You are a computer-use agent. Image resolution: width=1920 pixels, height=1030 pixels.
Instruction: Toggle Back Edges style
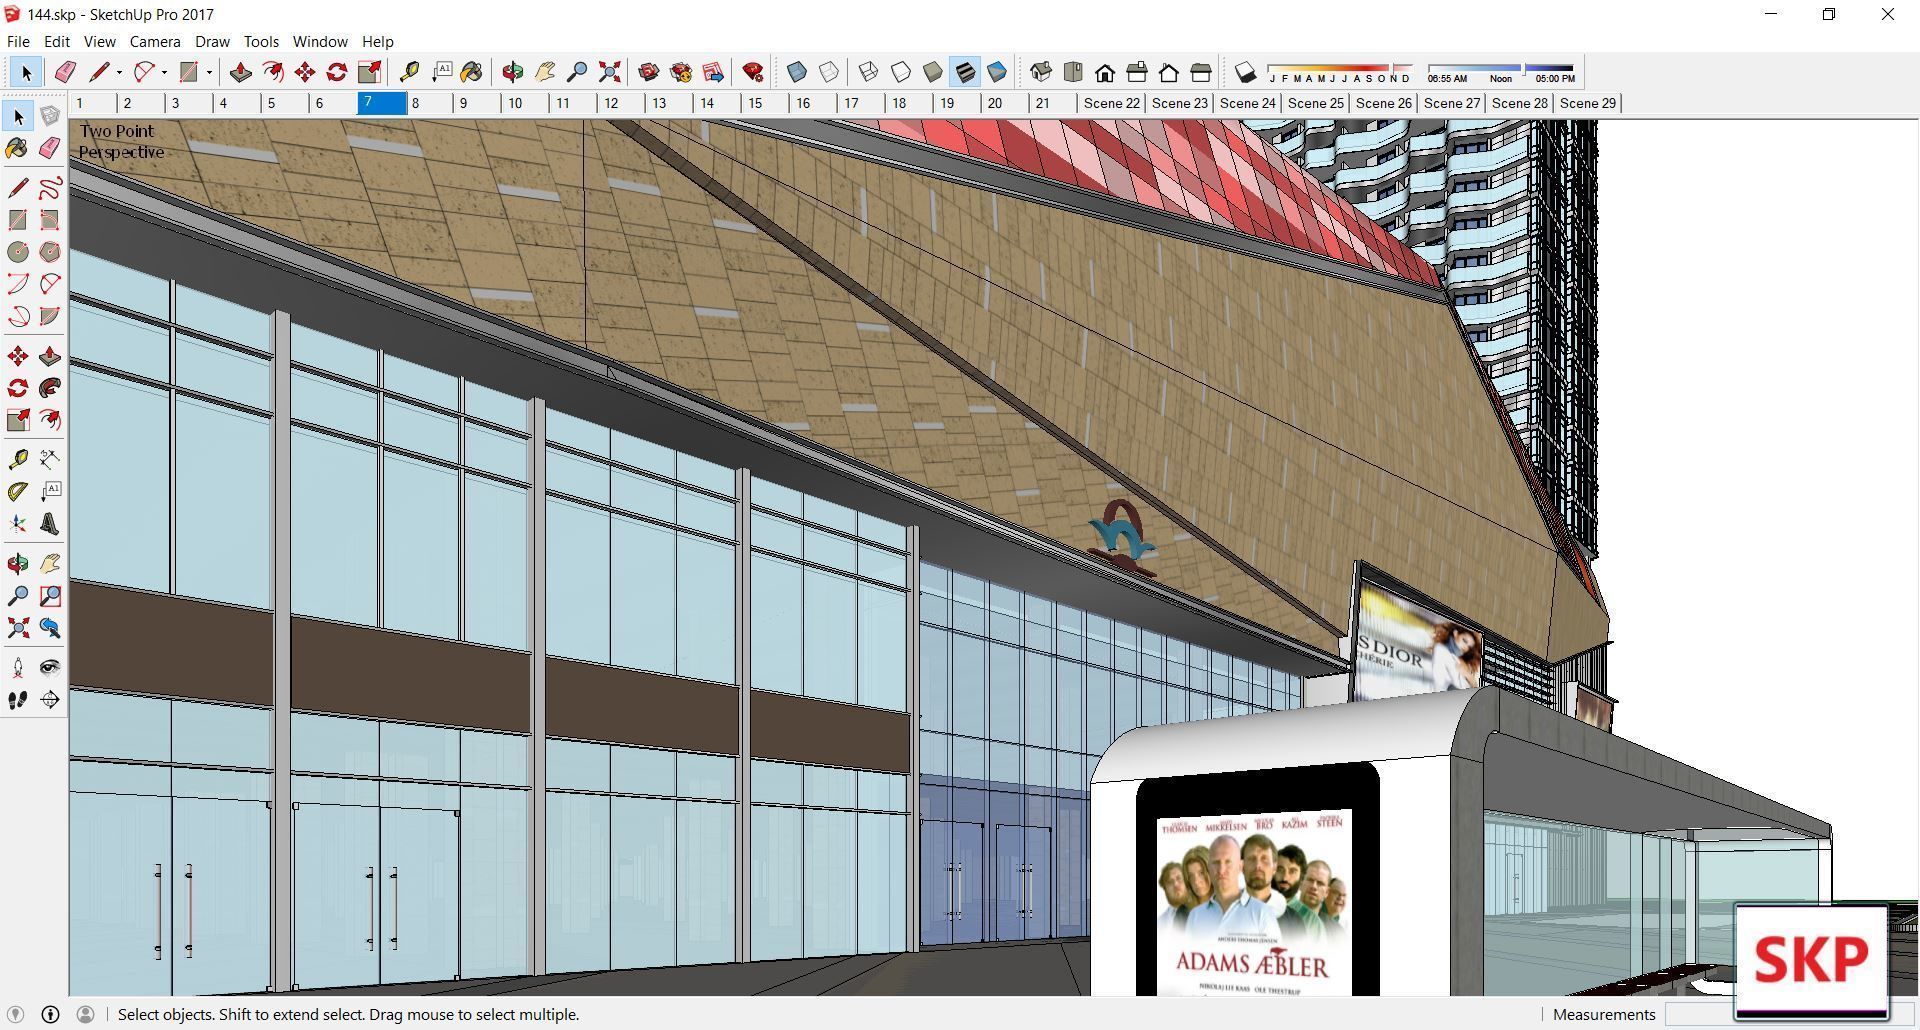829,72
